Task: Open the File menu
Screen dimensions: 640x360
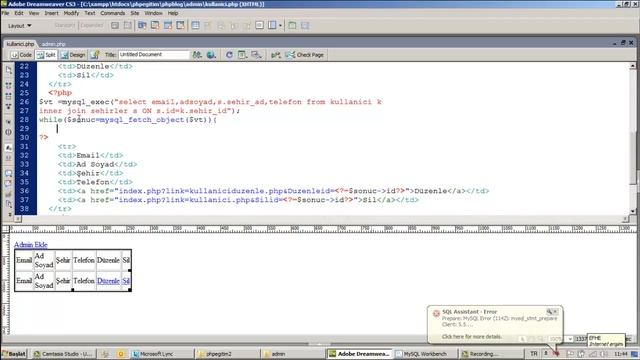Action: pyautogui.click(x=5, y=13)
